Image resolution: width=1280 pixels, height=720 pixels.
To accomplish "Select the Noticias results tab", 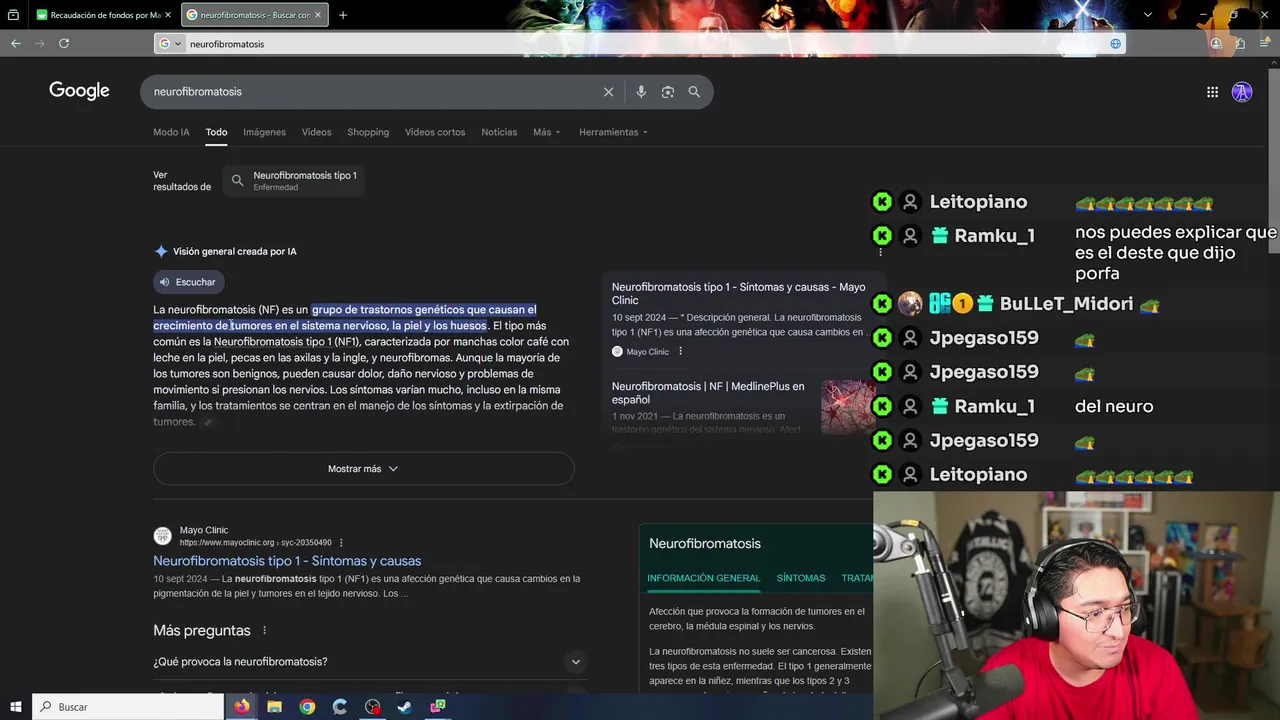I will point(499,132).
